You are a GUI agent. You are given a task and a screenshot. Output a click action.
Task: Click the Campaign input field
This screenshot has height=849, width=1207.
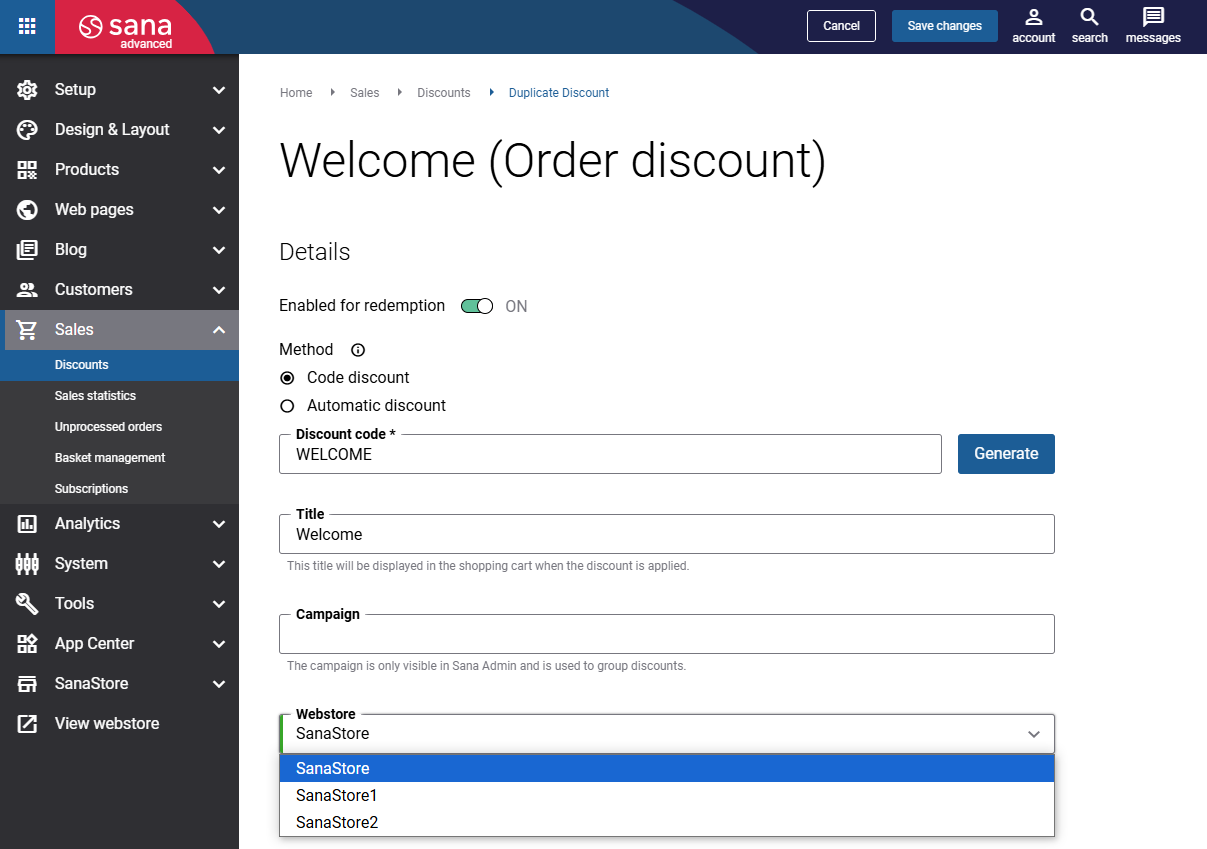pos(667,634)
